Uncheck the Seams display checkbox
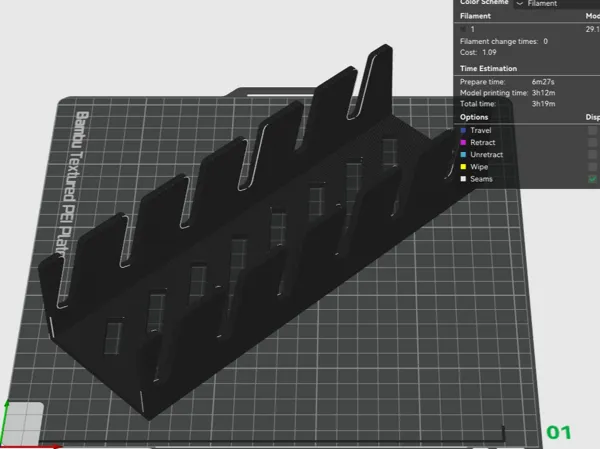This screenshot has width=600, height=449. (592, 179)
